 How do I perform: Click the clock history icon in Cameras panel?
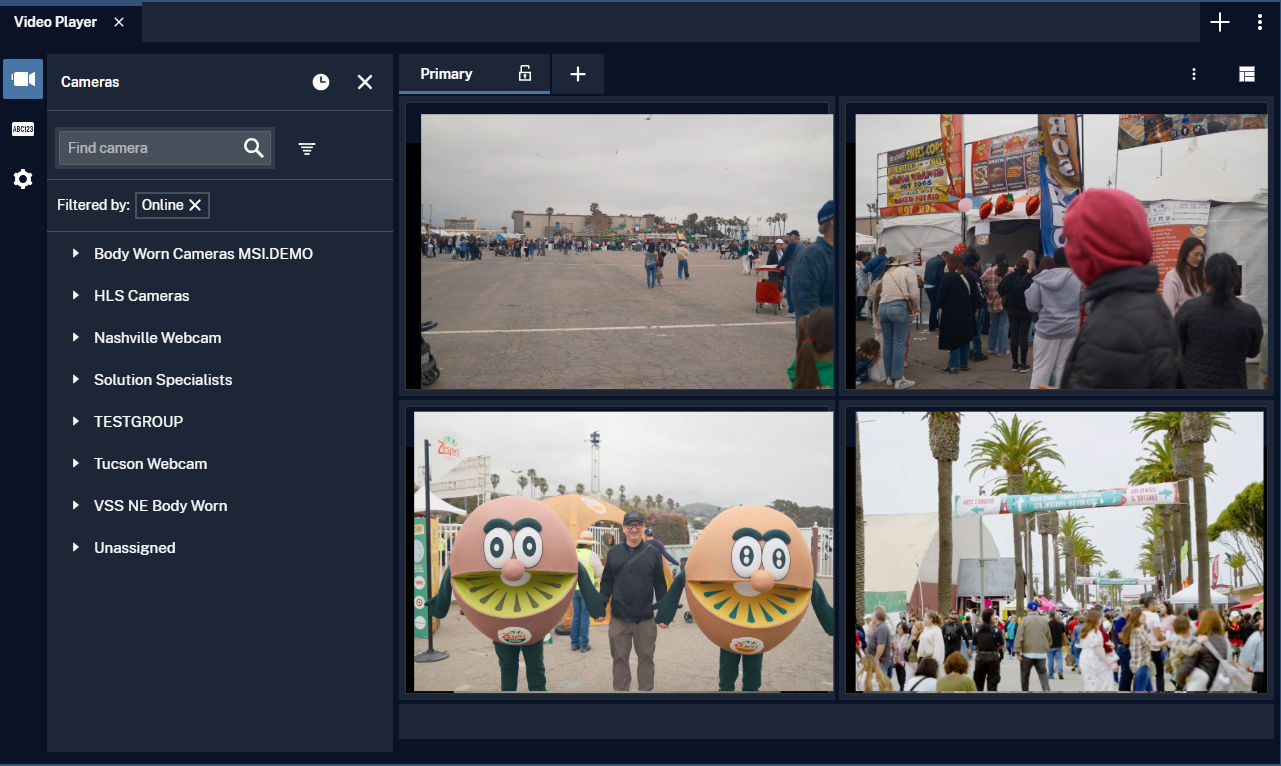[321, 82]
